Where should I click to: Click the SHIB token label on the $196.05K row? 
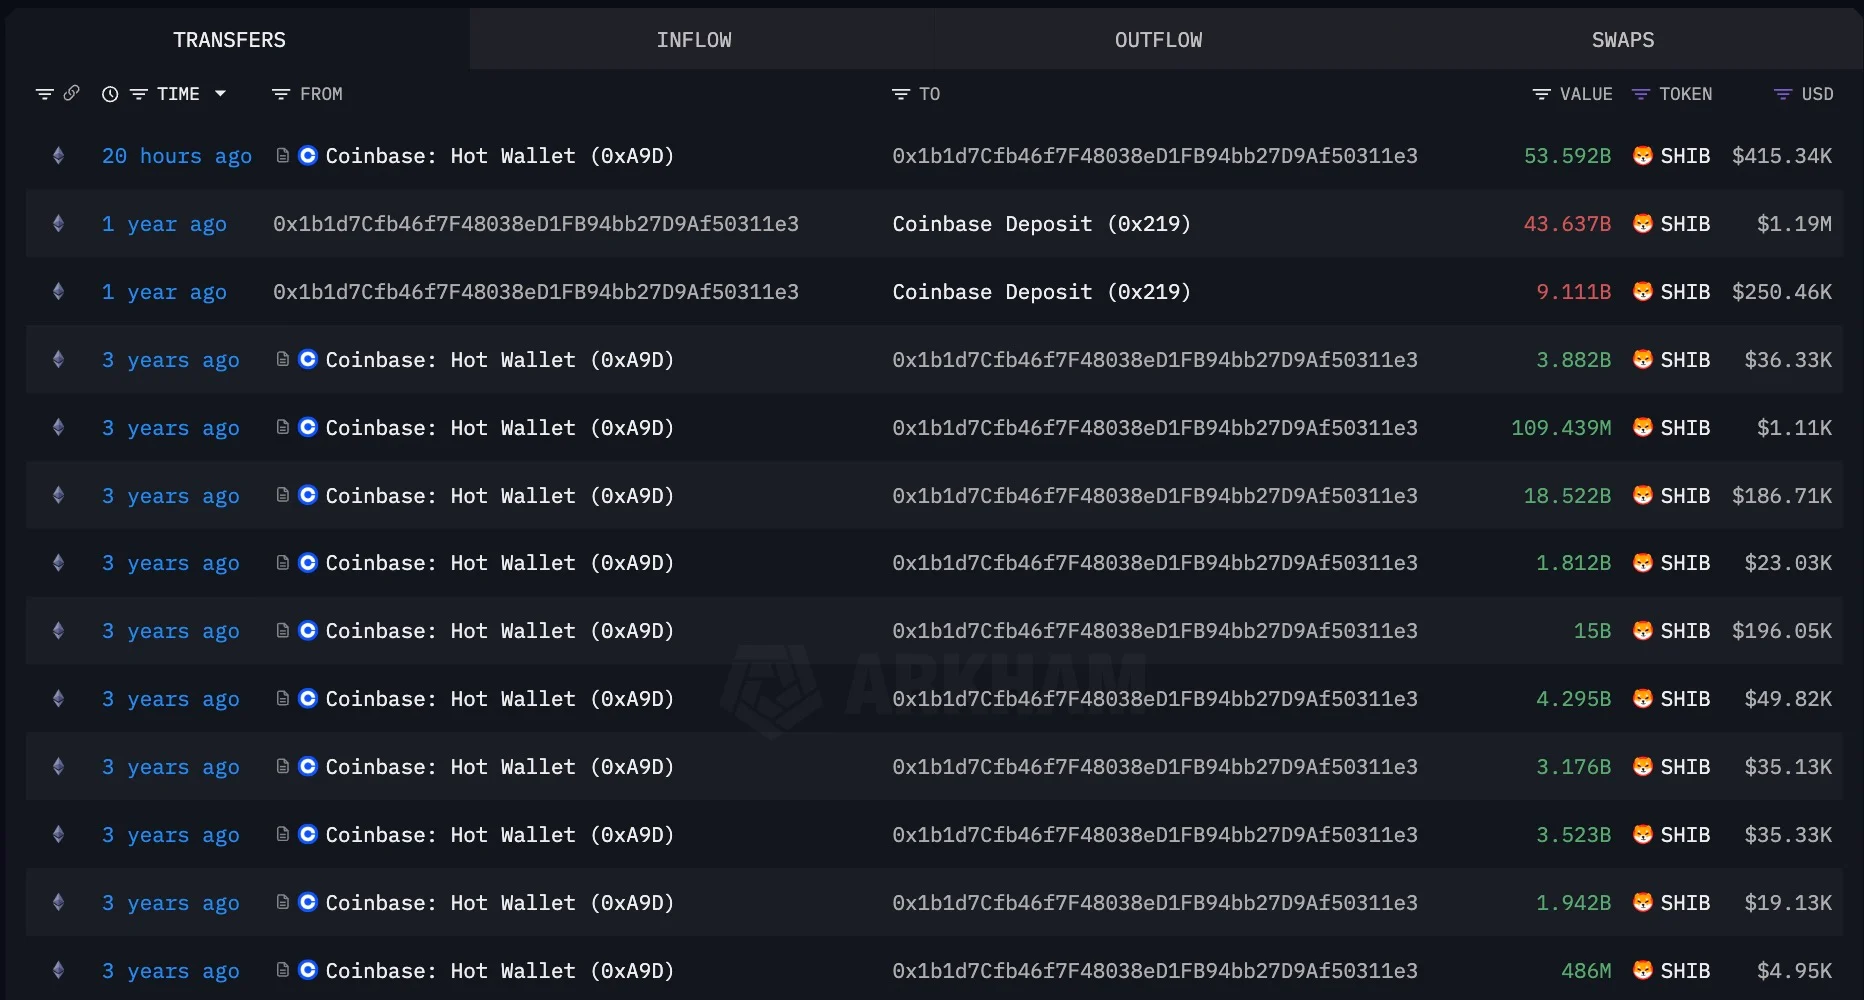[x=1685, y=631]
